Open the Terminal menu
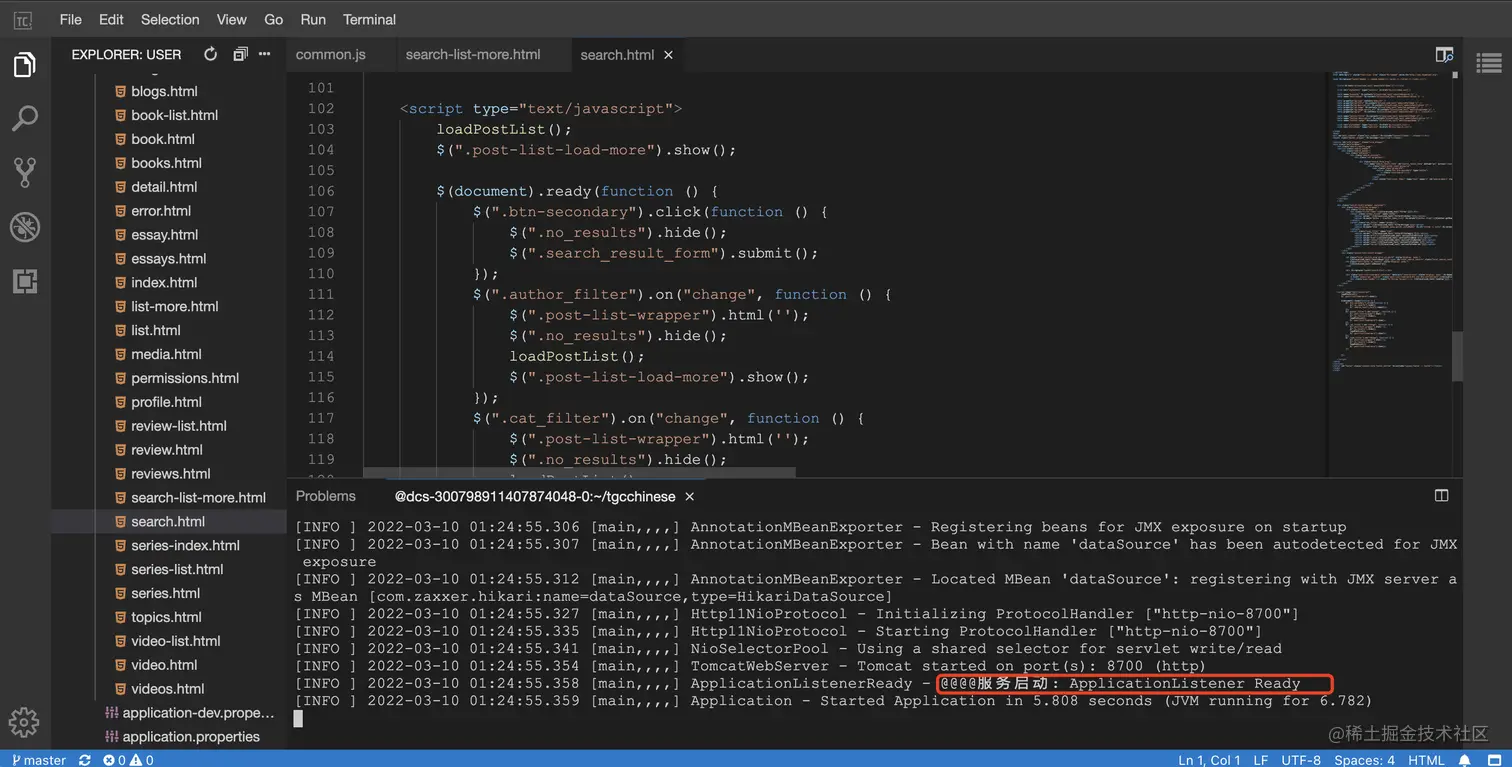This screenshot has width=1512, height=767. [370, 19]
